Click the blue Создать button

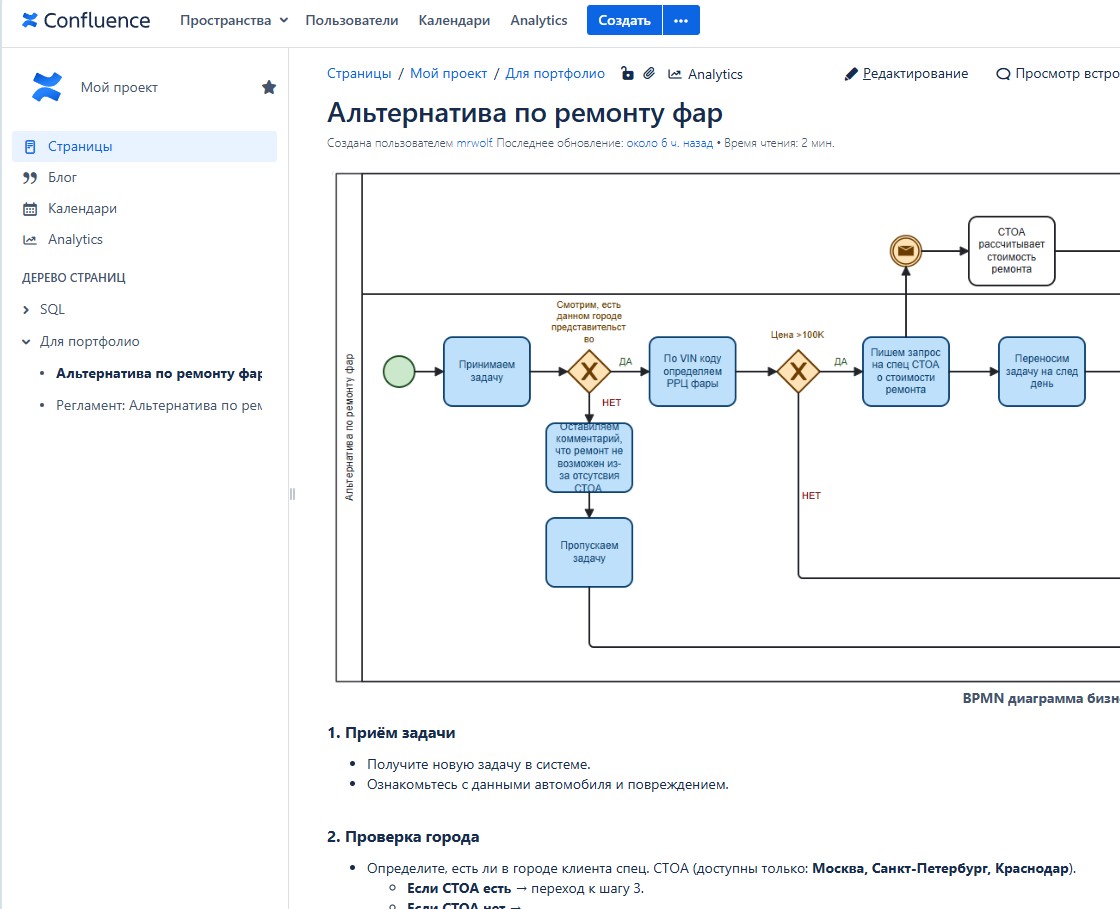coord(623,20)
